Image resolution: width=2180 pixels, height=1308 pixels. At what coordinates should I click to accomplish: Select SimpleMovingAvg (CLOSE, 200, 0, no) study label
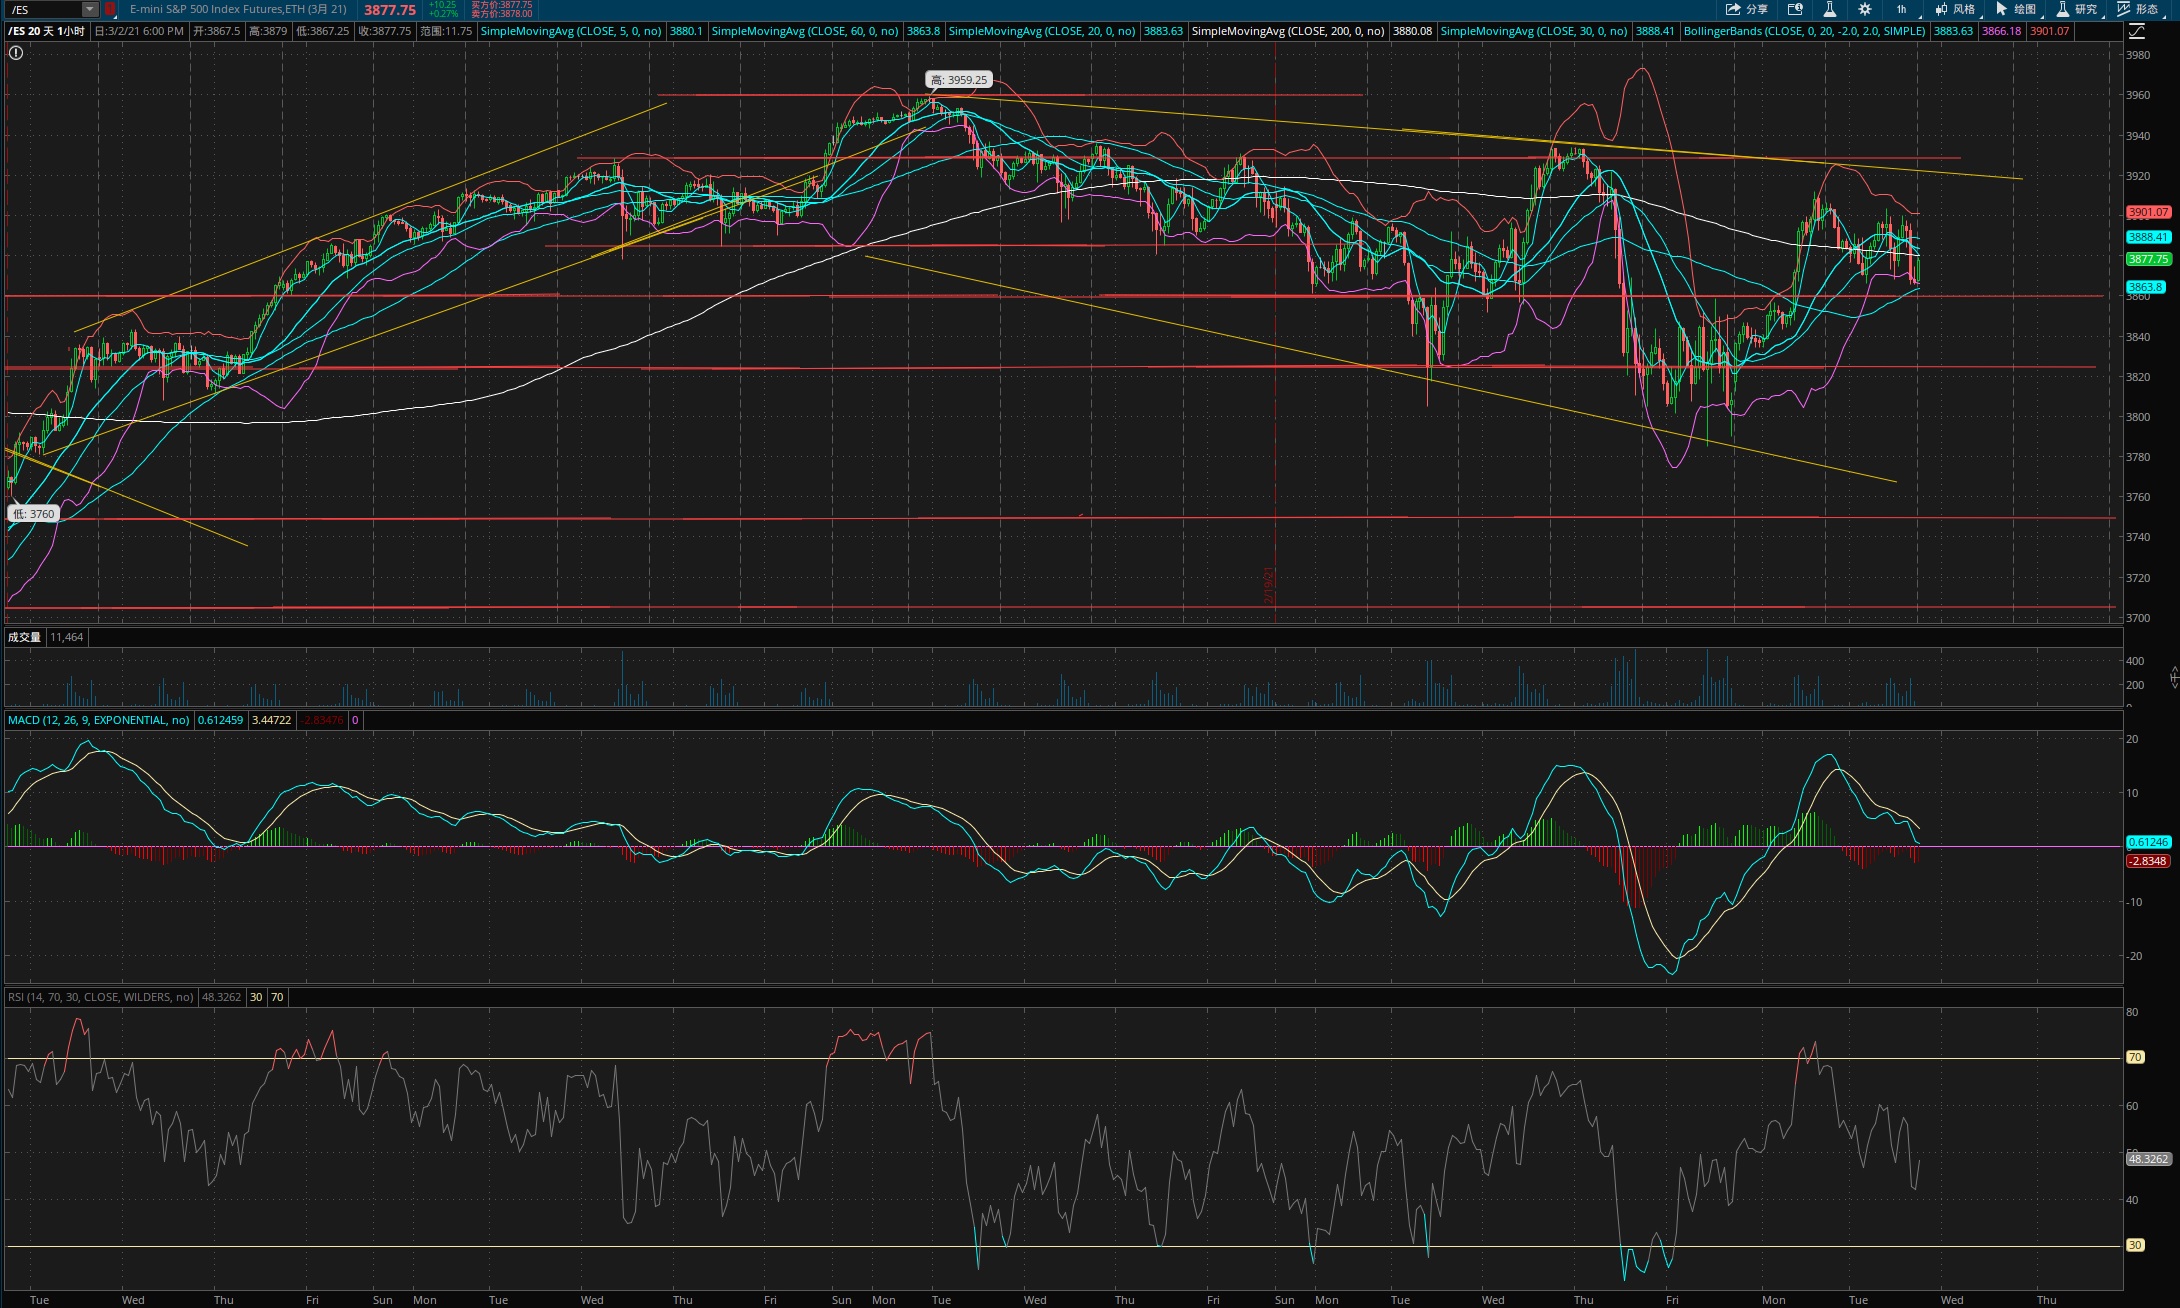tap(1288, 31)
